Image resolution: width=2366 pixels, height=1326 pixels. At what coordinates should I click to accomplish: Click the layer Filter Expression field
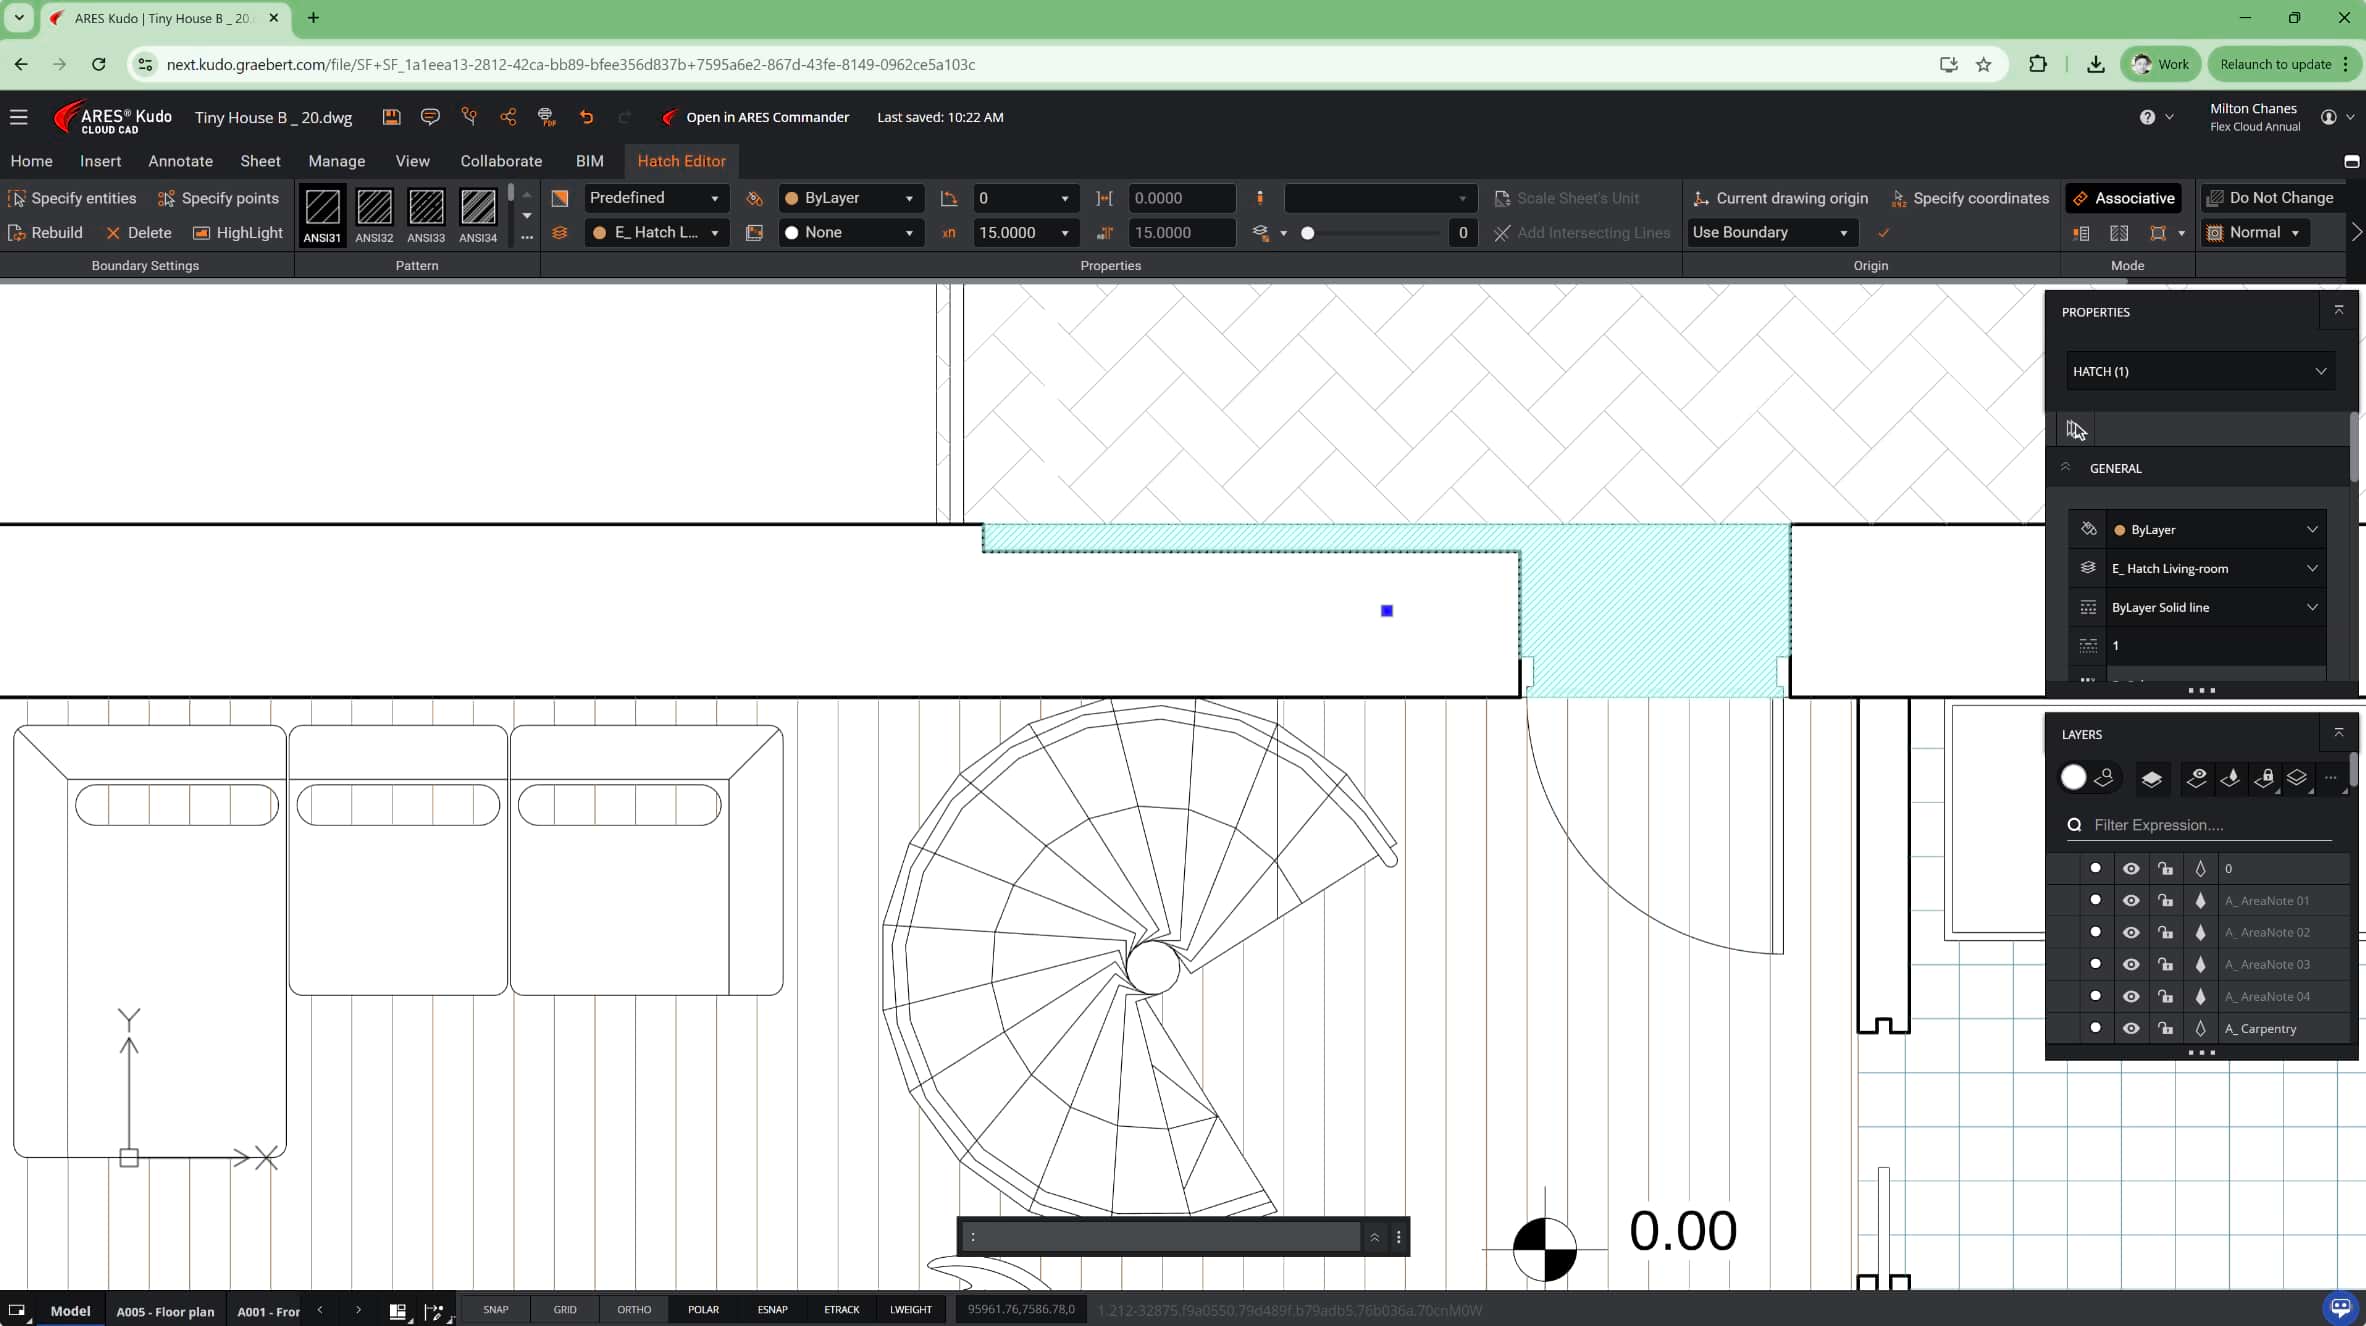point(2210,825)
